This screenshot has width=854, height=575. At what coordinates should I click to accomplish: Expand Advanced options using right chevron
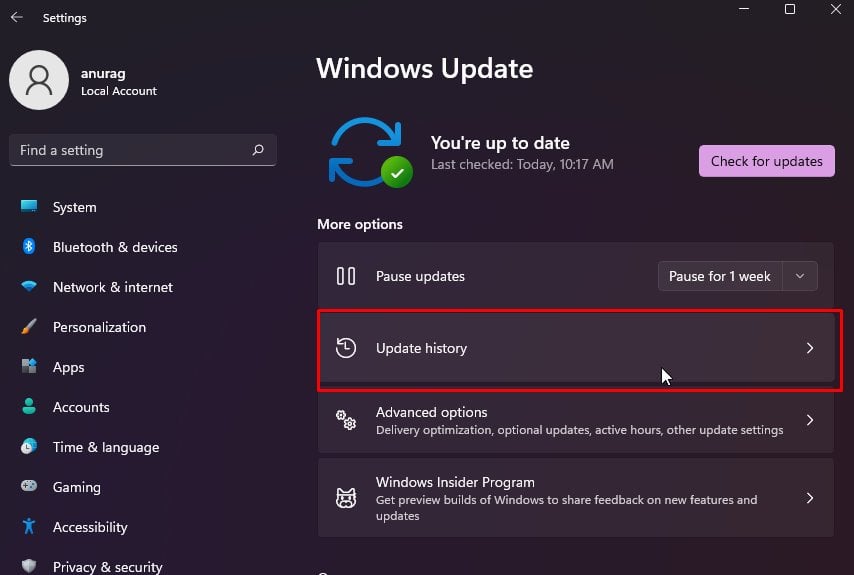[810, 420]
